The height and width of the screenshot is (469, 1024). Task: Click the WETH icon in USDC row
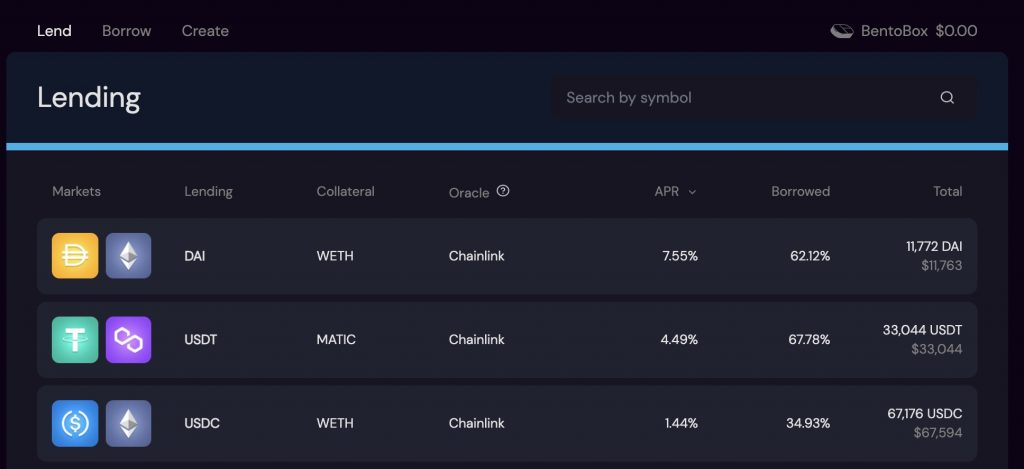pos(129,423)
